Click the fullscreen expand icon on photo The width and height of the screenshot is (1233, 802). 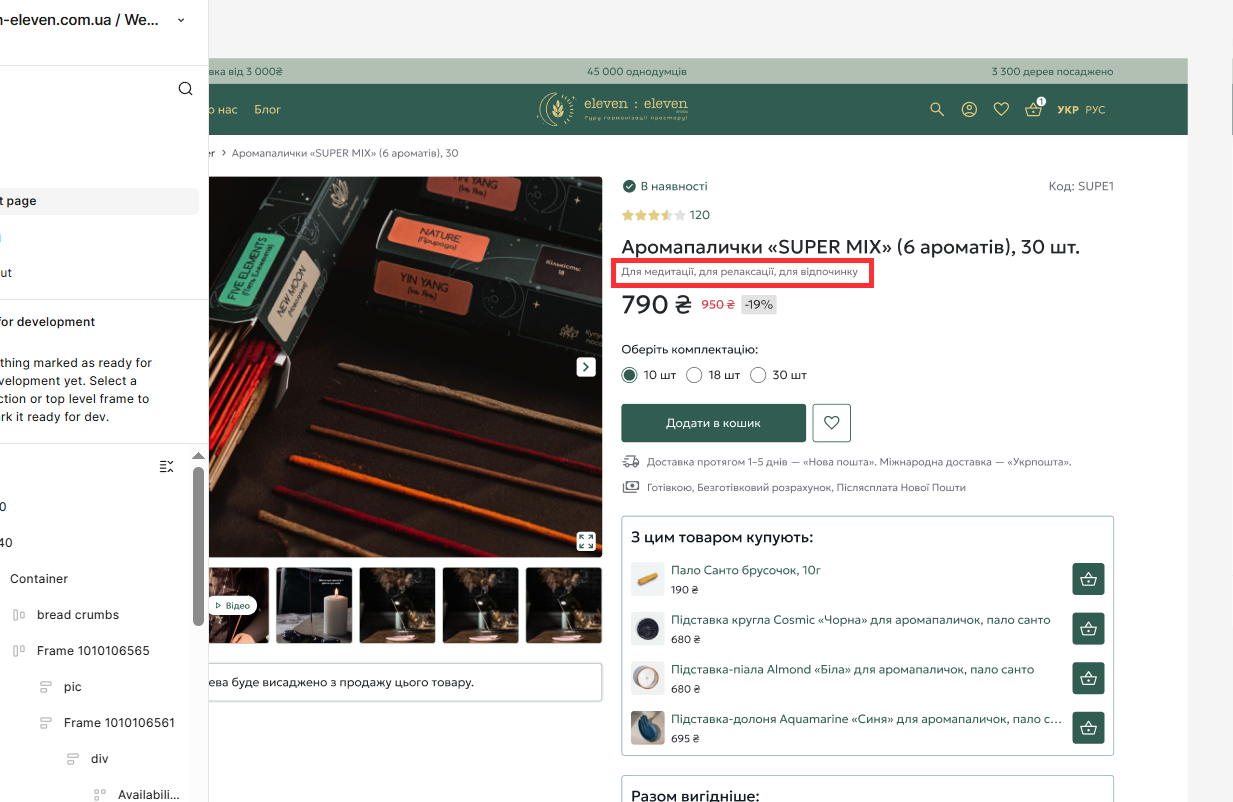[x=586, y=541]
